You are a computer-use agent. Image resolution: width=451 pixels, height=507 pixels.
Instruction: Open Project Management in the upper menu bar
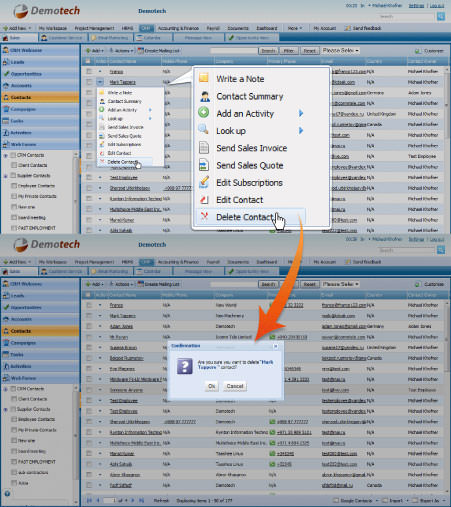pos(94,28)
